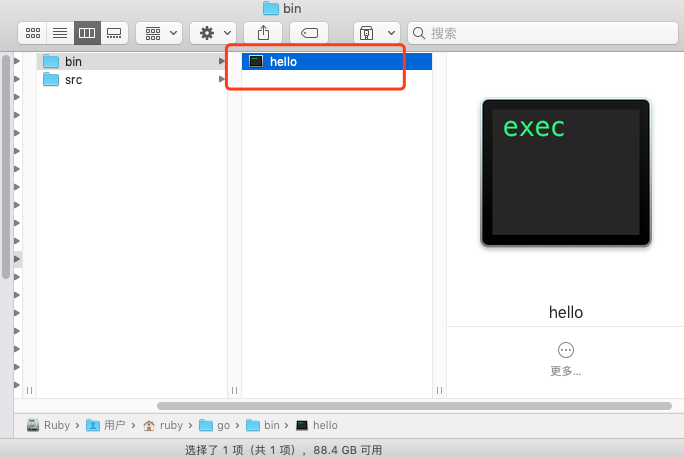Screen dimensions: 684x457
Task: Switch to icon view in the toolbar
Action: [32, 33]
